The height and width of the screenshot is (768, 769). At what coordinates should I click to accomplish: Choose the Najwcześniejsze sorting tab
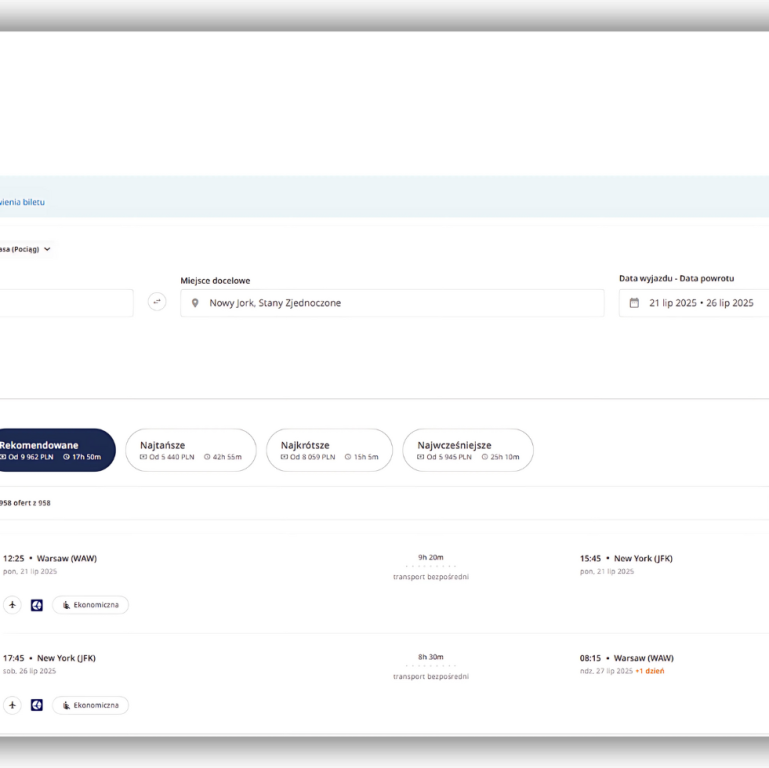tap(468, 450)
